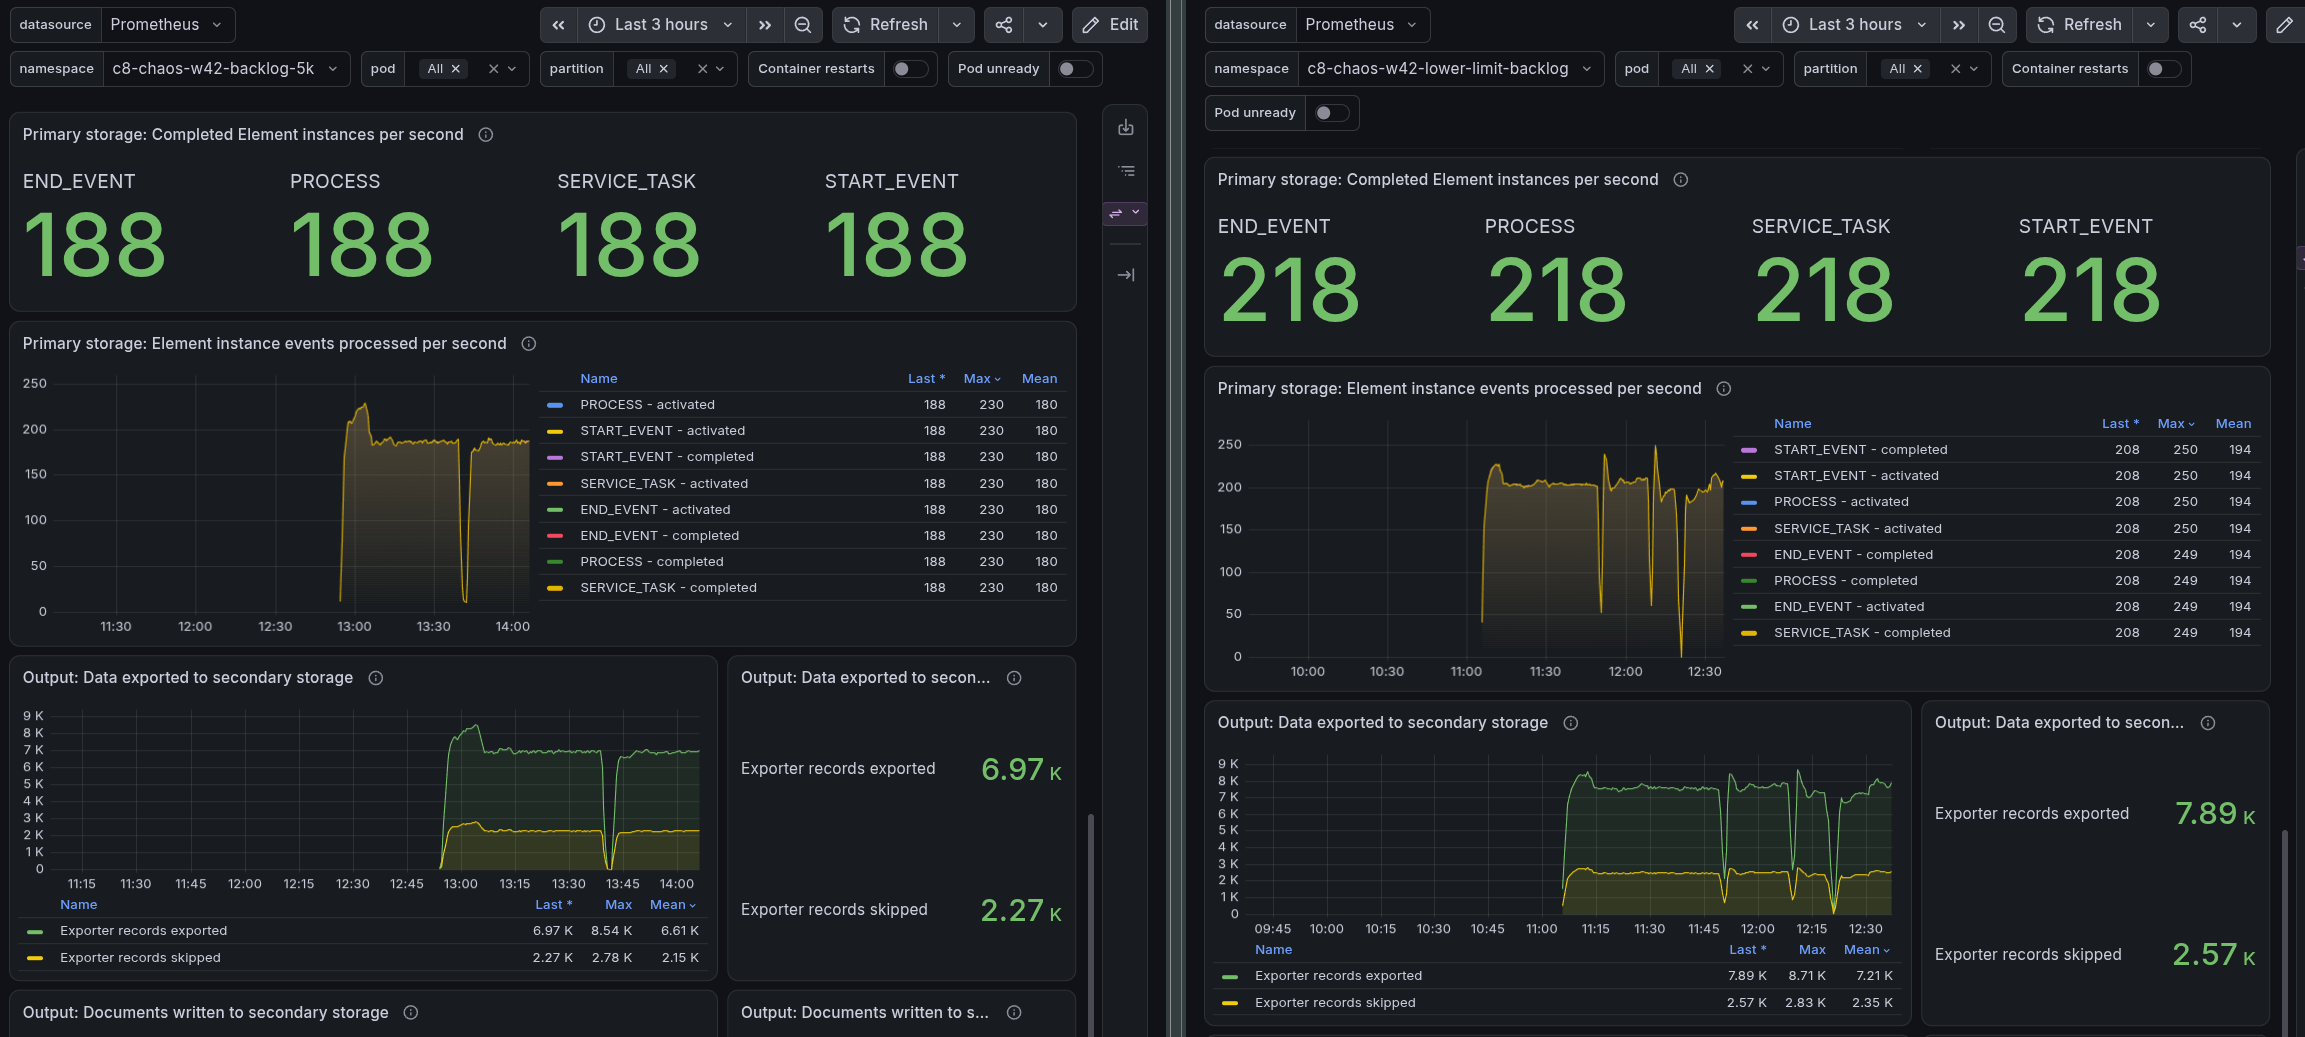Screen dimensions: 2305x1037
Task: Zoom out time range in right dashboard
Action: click(x=1996, y=25)
